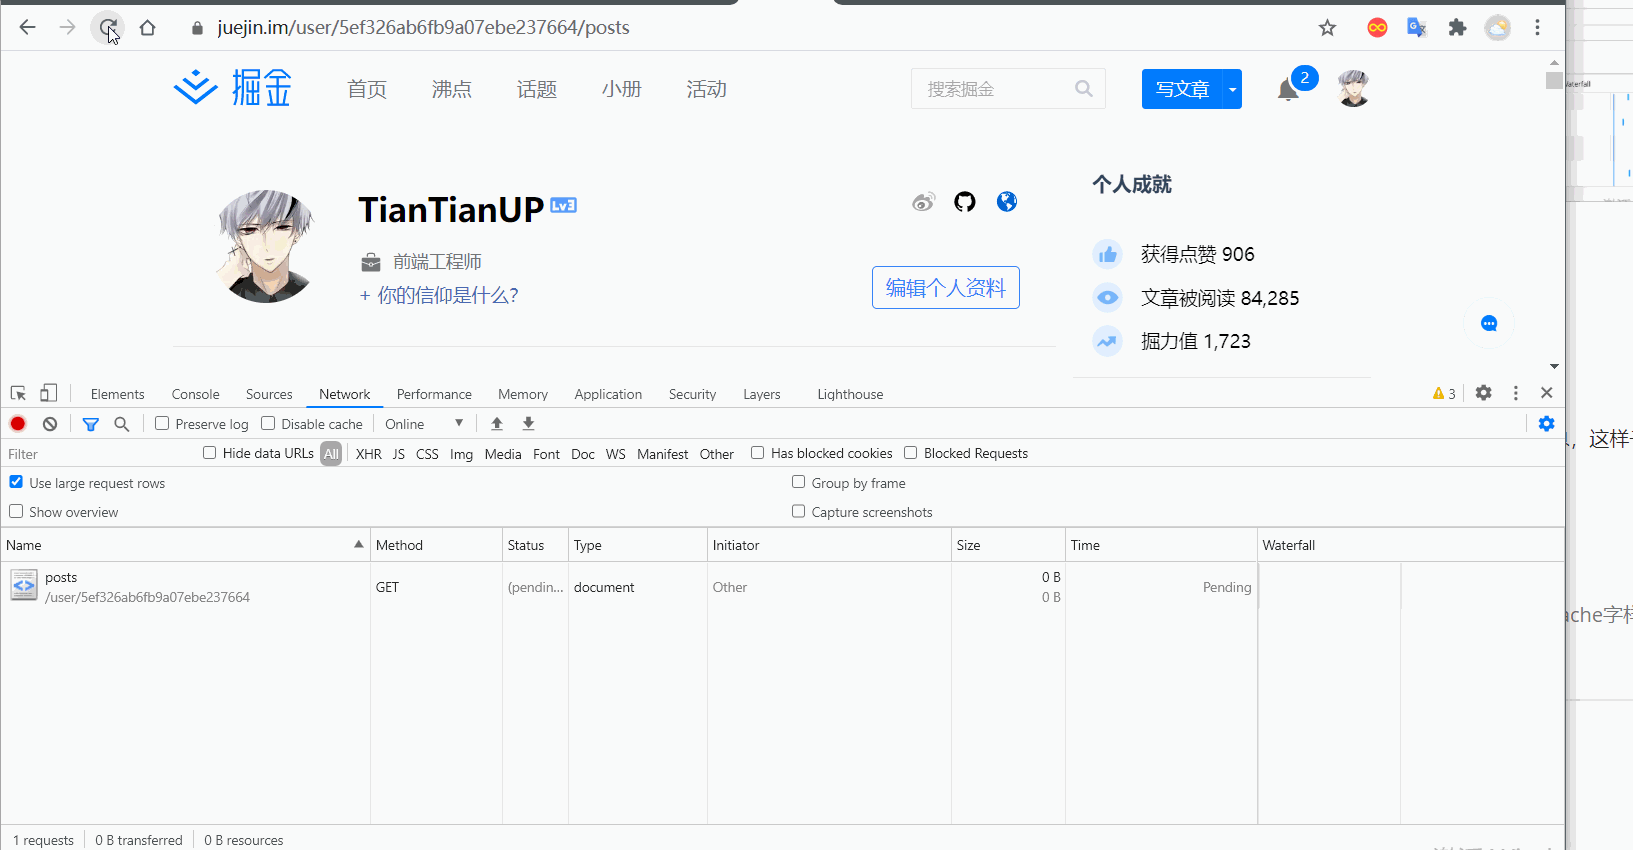Filter requests by XHR type
Viewport: 1633px width, 850px height.
pos(369,454)
